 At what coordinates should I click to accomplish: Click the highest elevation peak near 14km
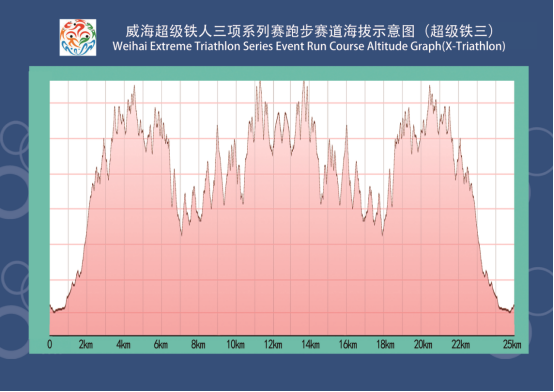click(303, 82)
